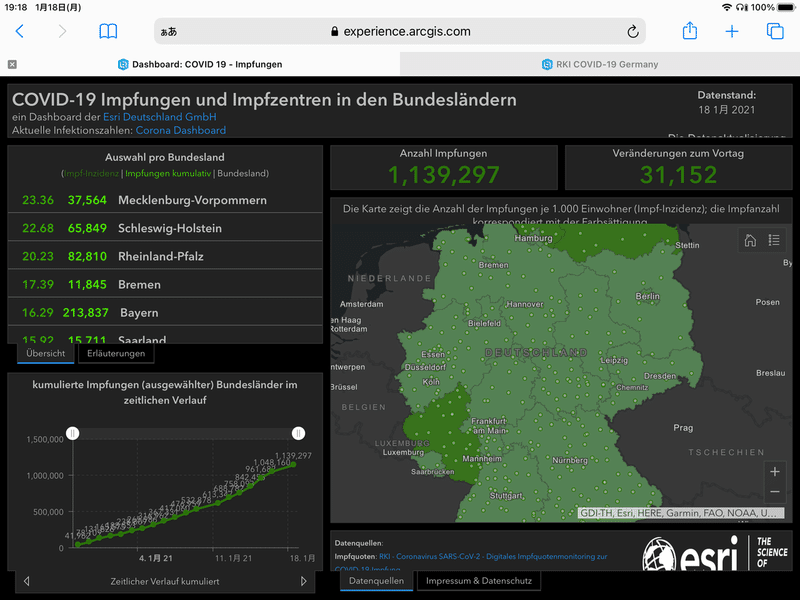Image resolution: width=800 pixels, height=600 pixels.
Task: Switch to the Erläuterungen tab
Action: (116, 353)
